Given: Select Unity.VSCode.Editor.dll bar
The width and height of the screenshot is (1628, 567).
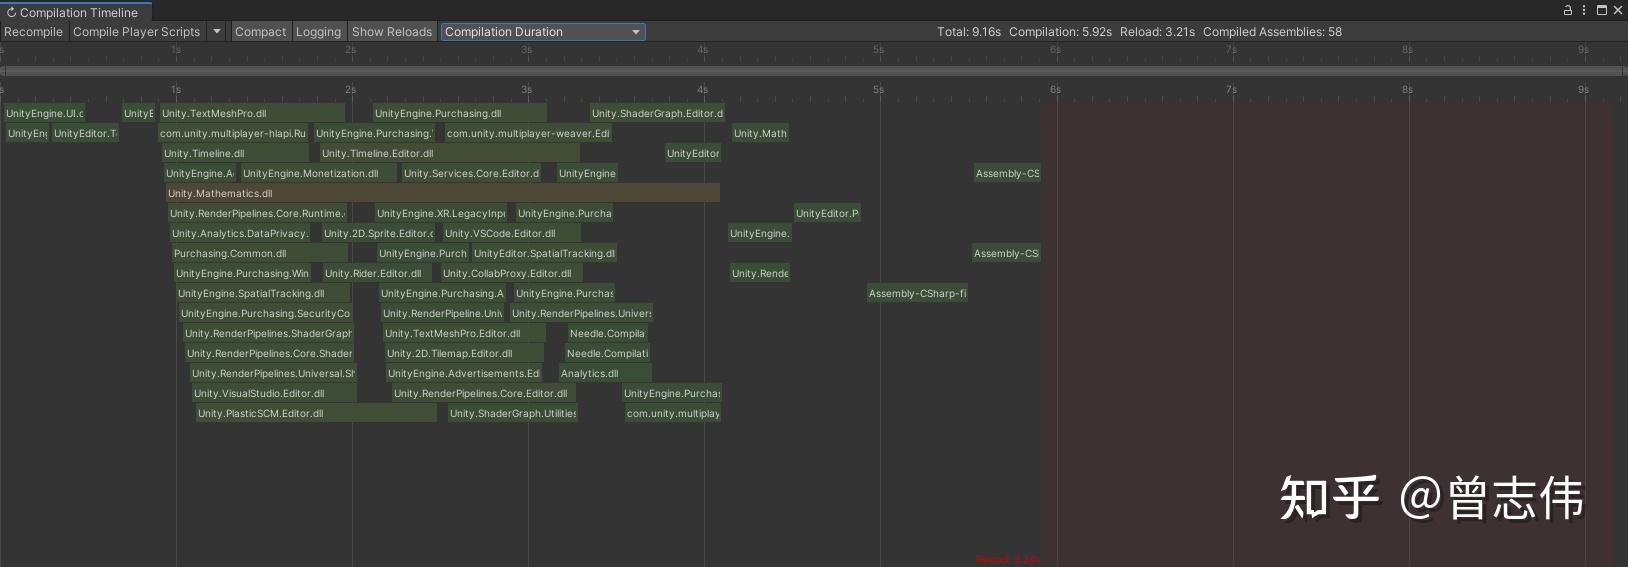Looking at the screenshot, I should pos(512,233).
